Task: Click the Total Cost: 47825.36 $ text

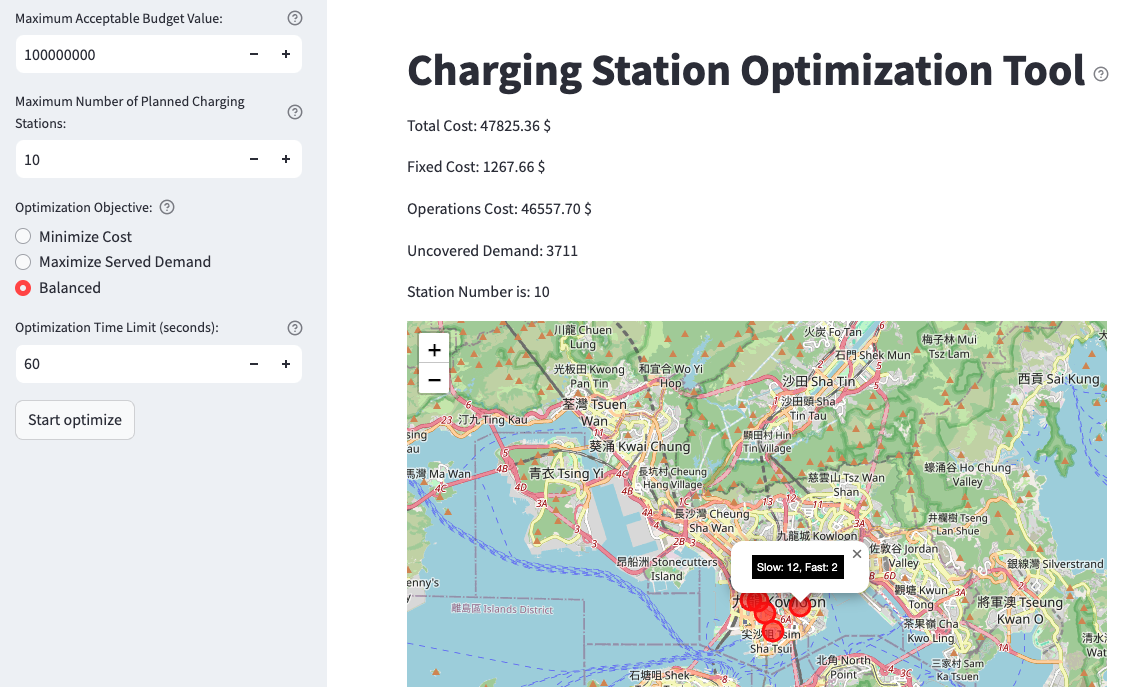Action: (x=479, y=126)
